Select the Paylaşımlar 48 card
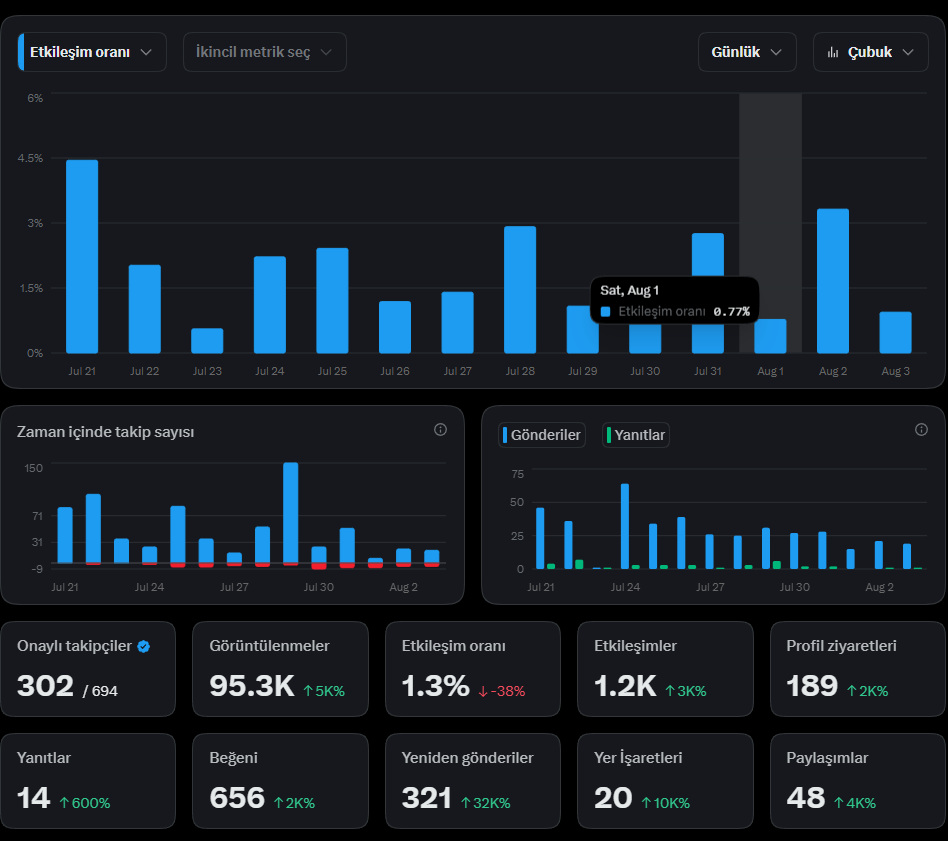Image resolution: width=948 pixels, height=841 pixels. click(857, 781)
